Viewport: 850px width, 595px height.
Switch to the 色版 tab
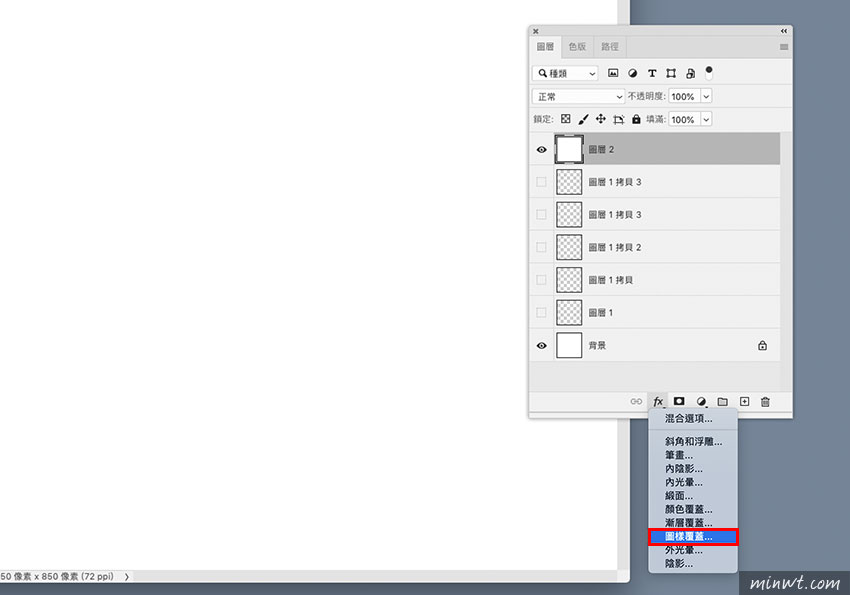577,47
